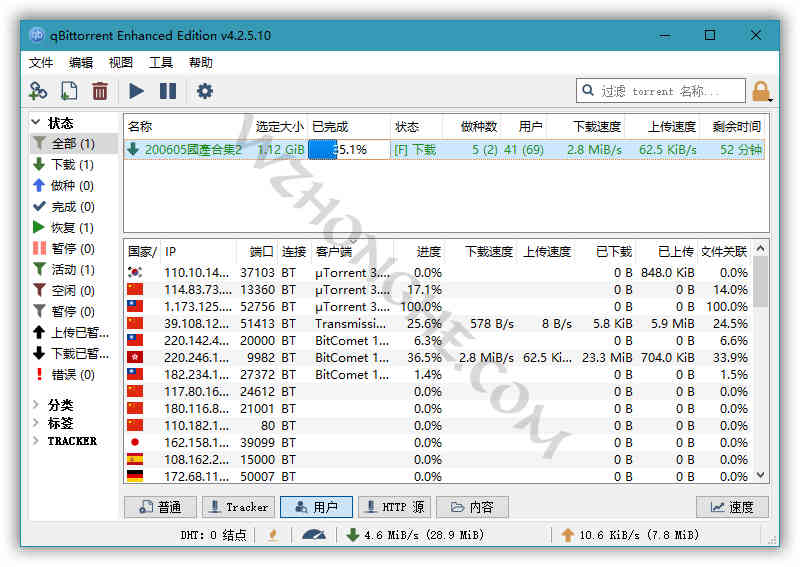Sort peers by 文件关联 column header
This screenshot has width=800, height=567.
coord(724,251)
